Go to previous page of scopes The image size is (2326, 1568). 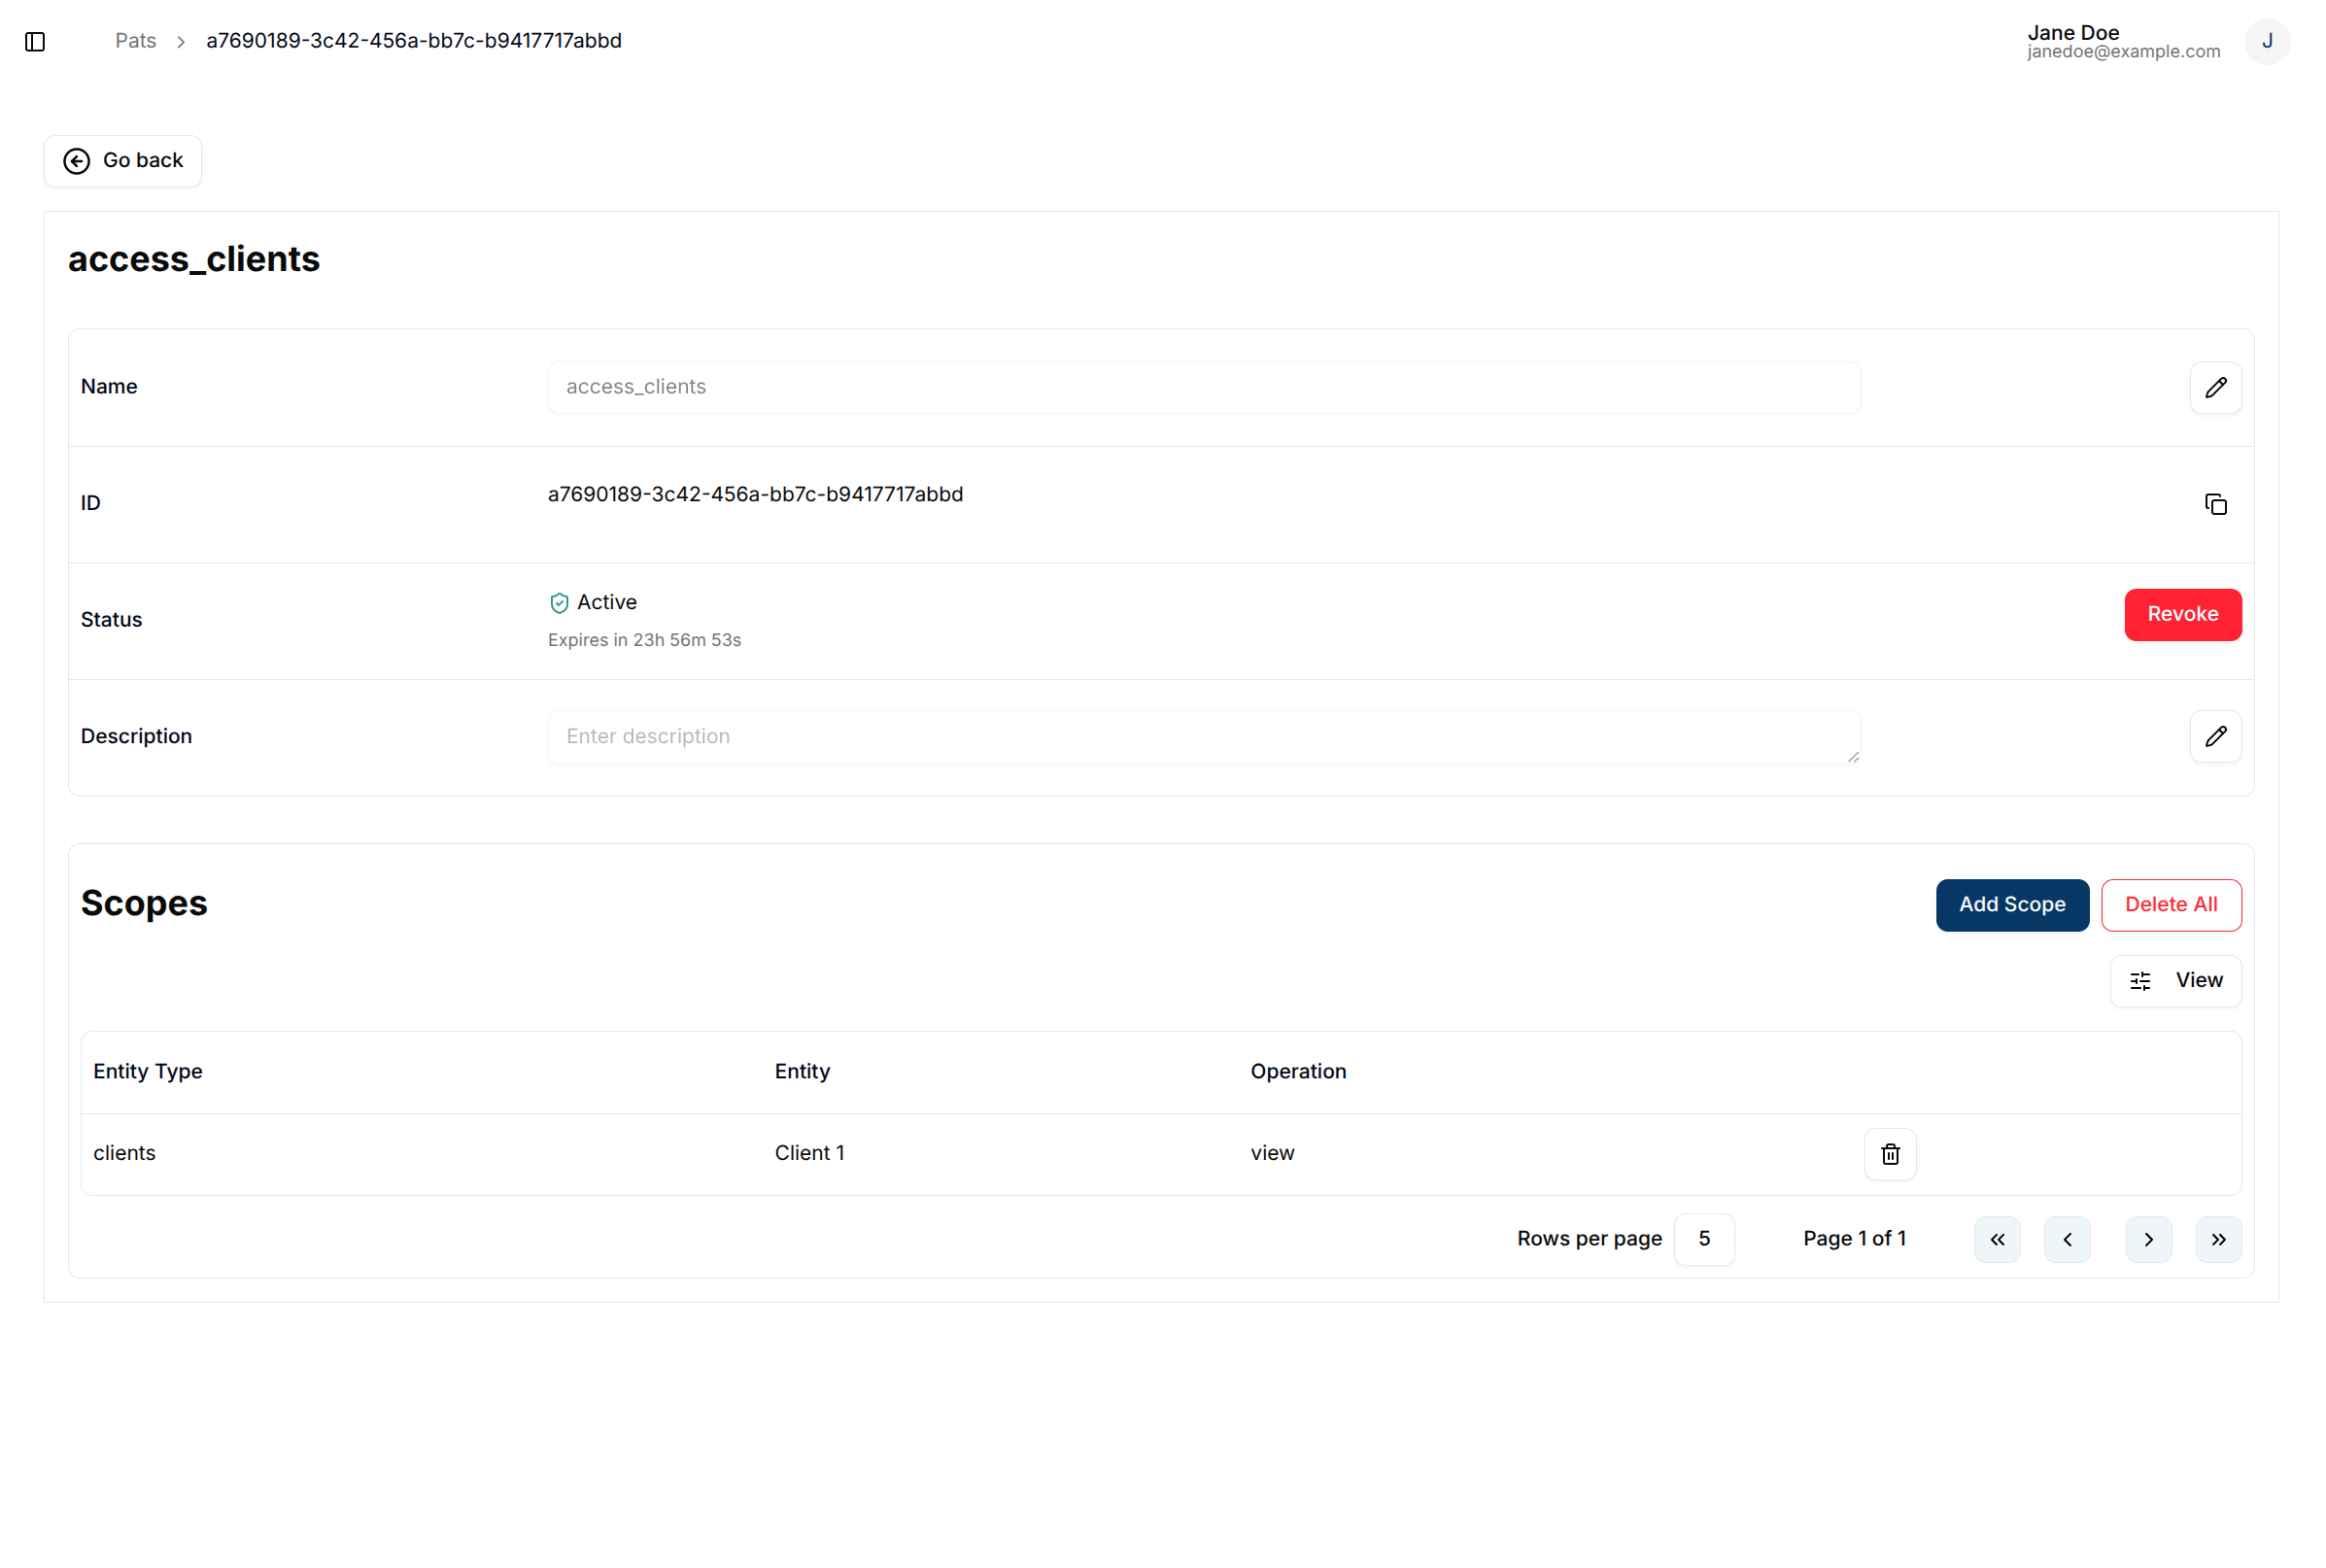pyautogui.click(x=2066, y=1239)
